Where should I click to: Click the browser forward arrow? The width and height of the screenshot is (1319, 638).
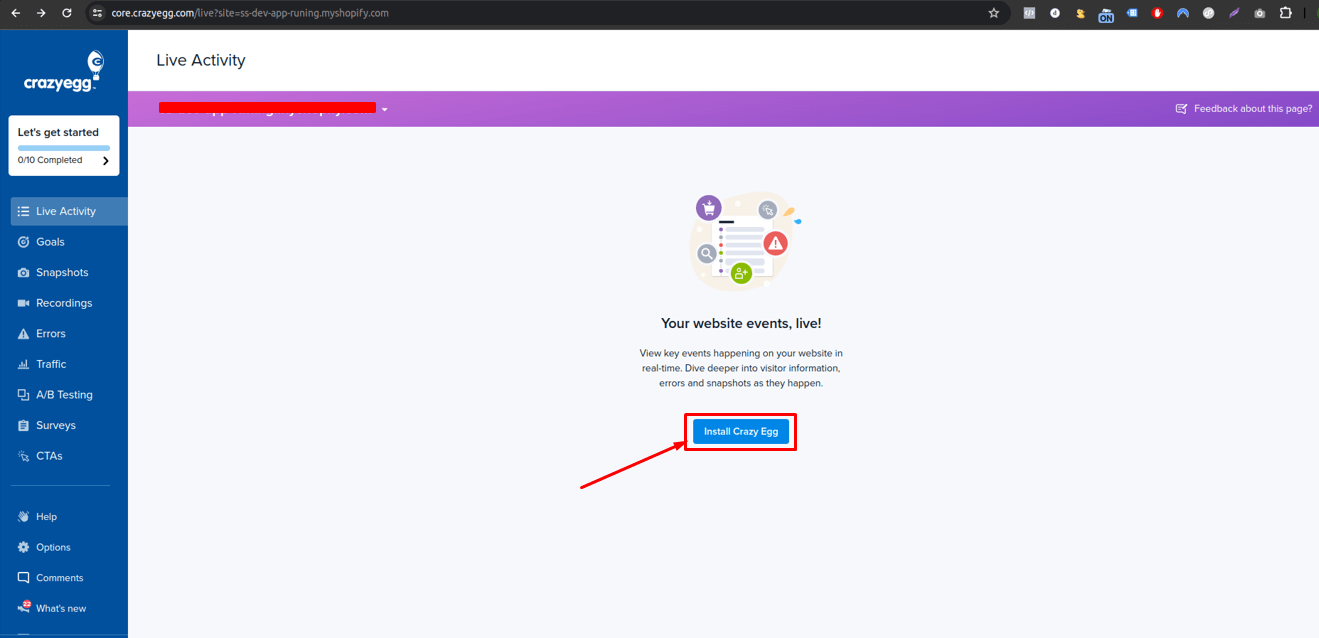pyautogui.click(x=41, y=13)
